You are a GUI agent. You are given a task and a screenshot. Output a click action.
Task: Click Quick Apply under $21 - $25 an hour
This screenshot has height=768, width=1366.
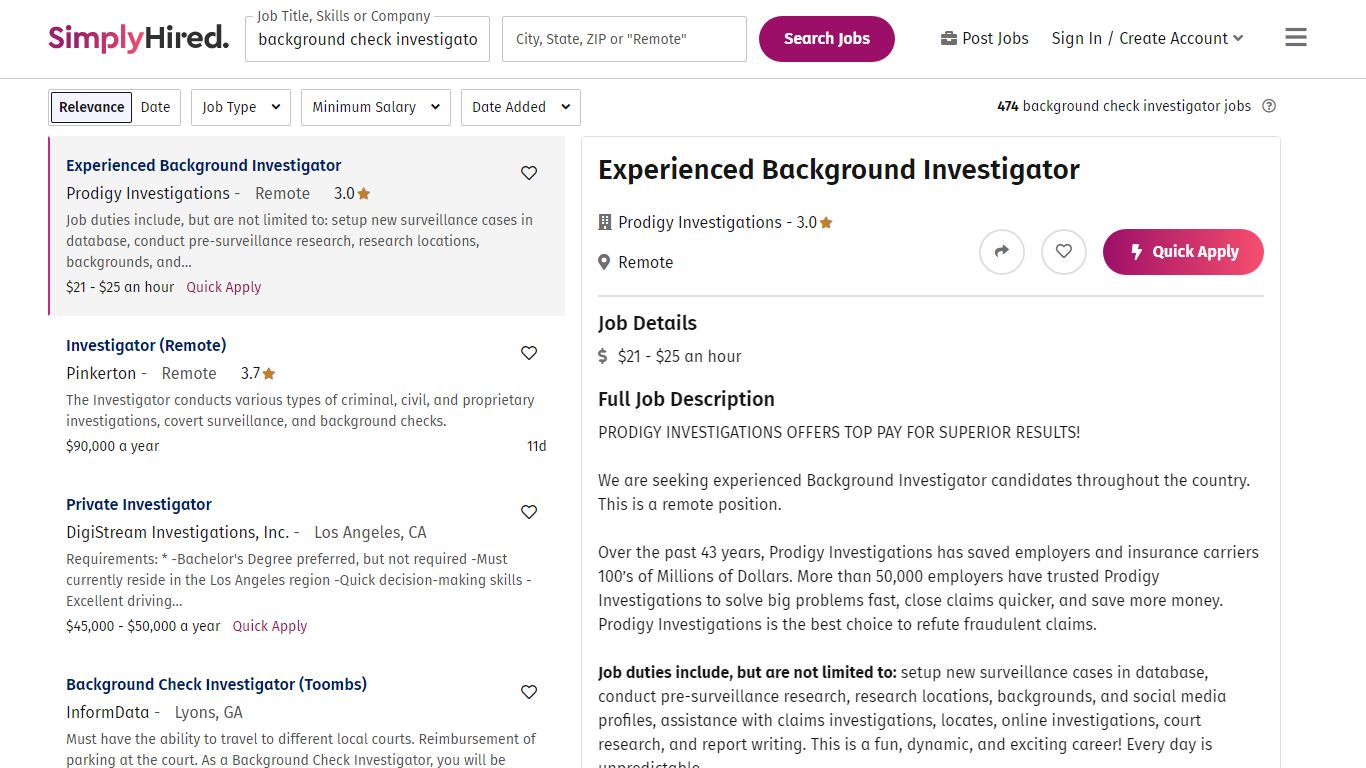pos(224,287)
